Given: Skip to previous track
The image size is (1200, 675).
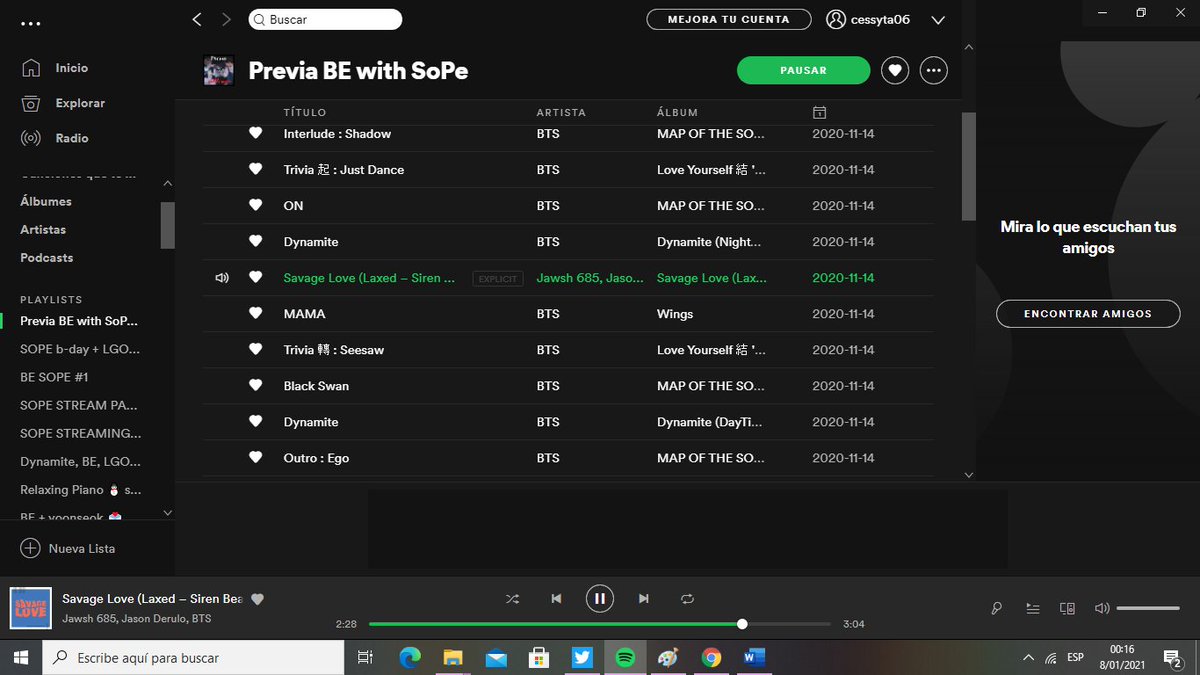Looking at the screenshot, I should (556, 598).
